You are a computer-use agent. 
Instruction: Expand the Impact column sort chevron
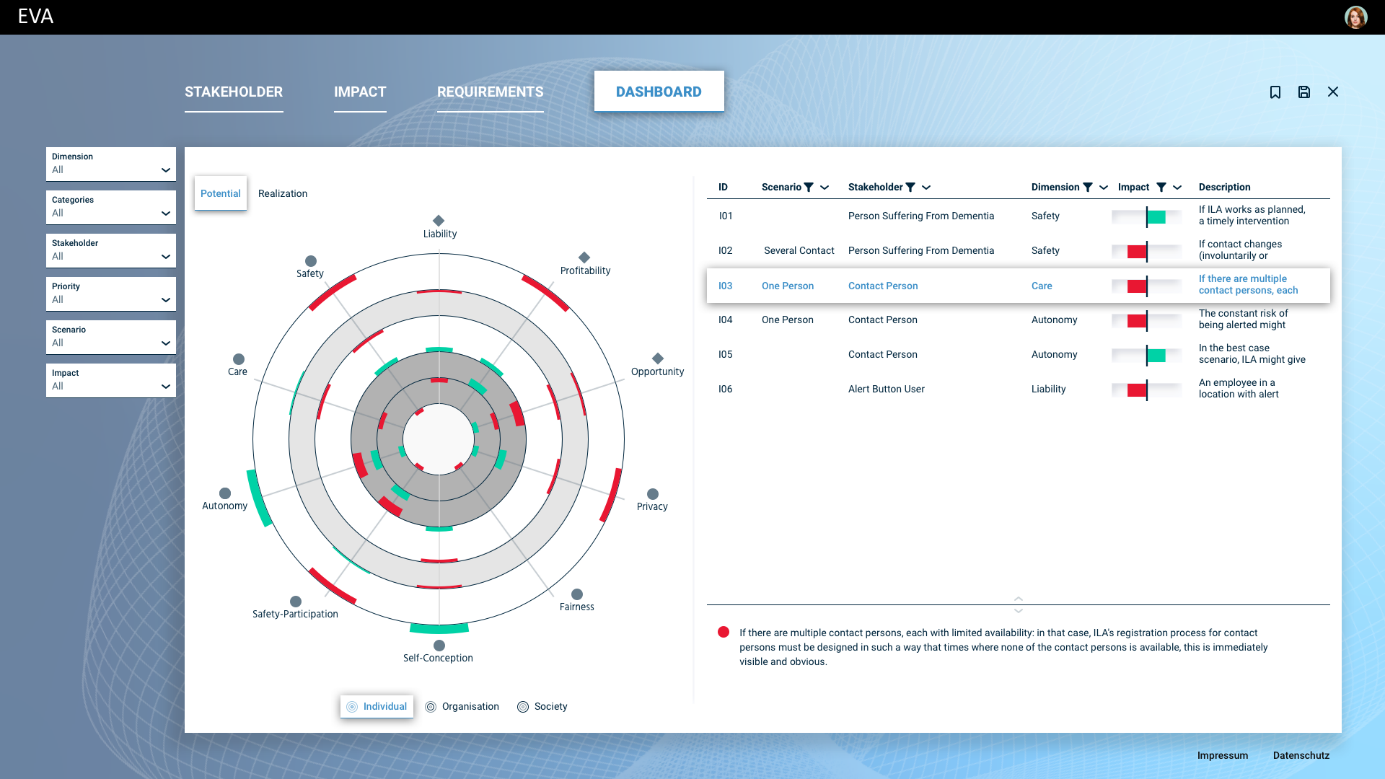1177,187
